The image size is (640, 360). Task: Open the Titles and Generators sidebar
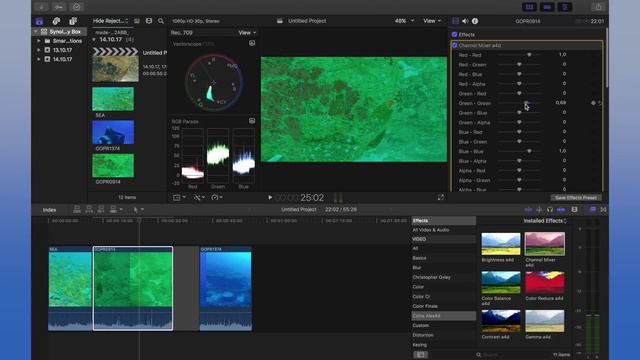pyautogui.click(x=73, y=21)
